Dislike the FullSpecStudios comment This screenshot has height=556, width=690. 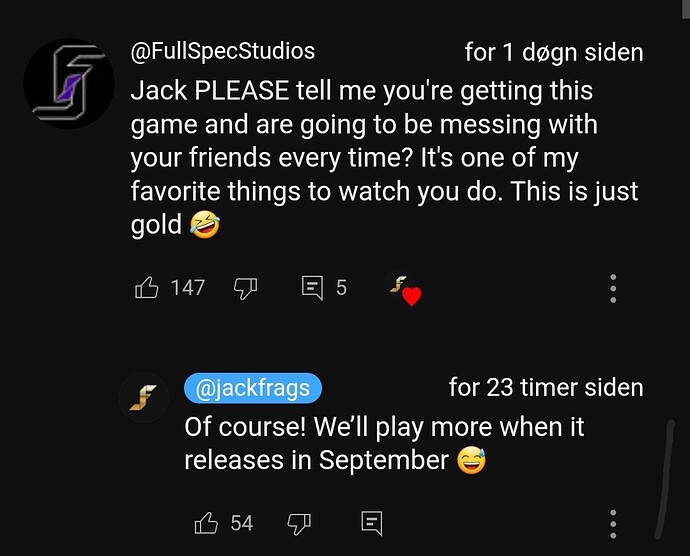click(x=245, y=289)
